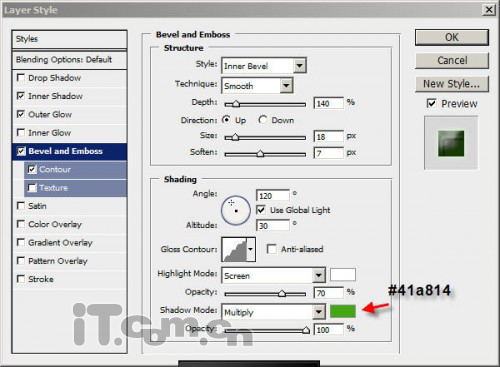This screenshot has width=500, height=367.
Task: Click the angle dial control
Action: [236, 210]
